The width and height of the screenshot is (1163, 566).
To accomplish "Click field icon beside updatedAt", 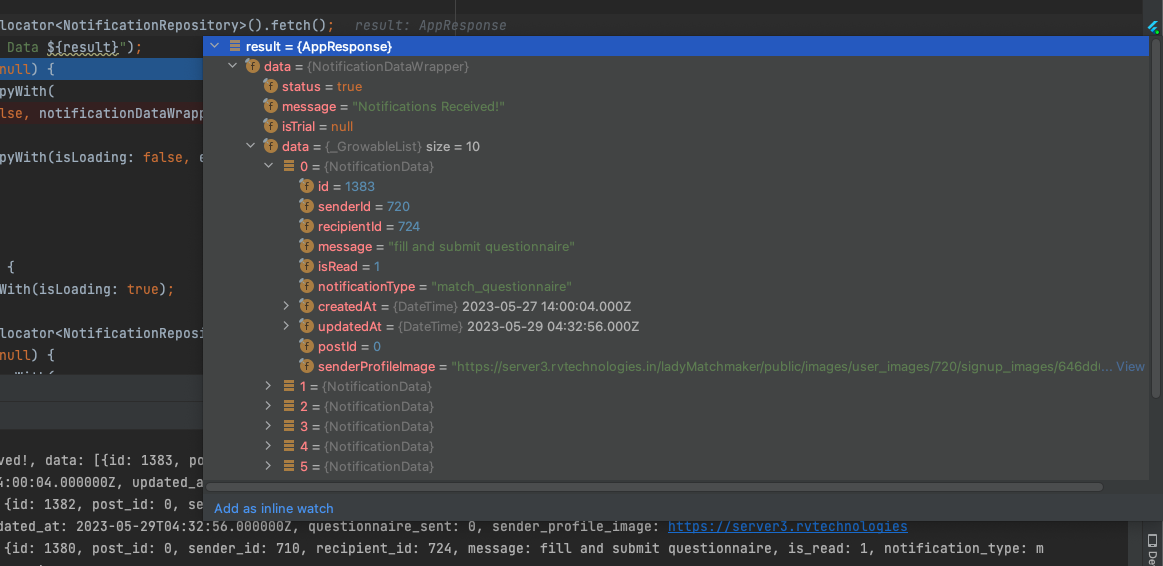I will (306, 326).
